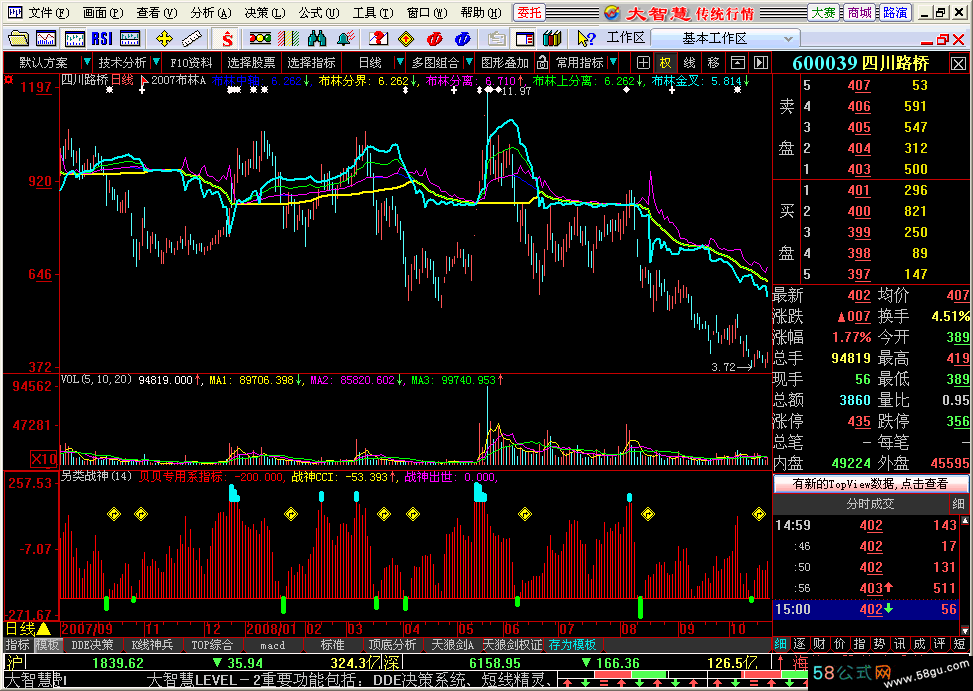Click the 日线 period label with yellow triangle
The width and height of the screenshot is (973, 691).
pos(27,629)
